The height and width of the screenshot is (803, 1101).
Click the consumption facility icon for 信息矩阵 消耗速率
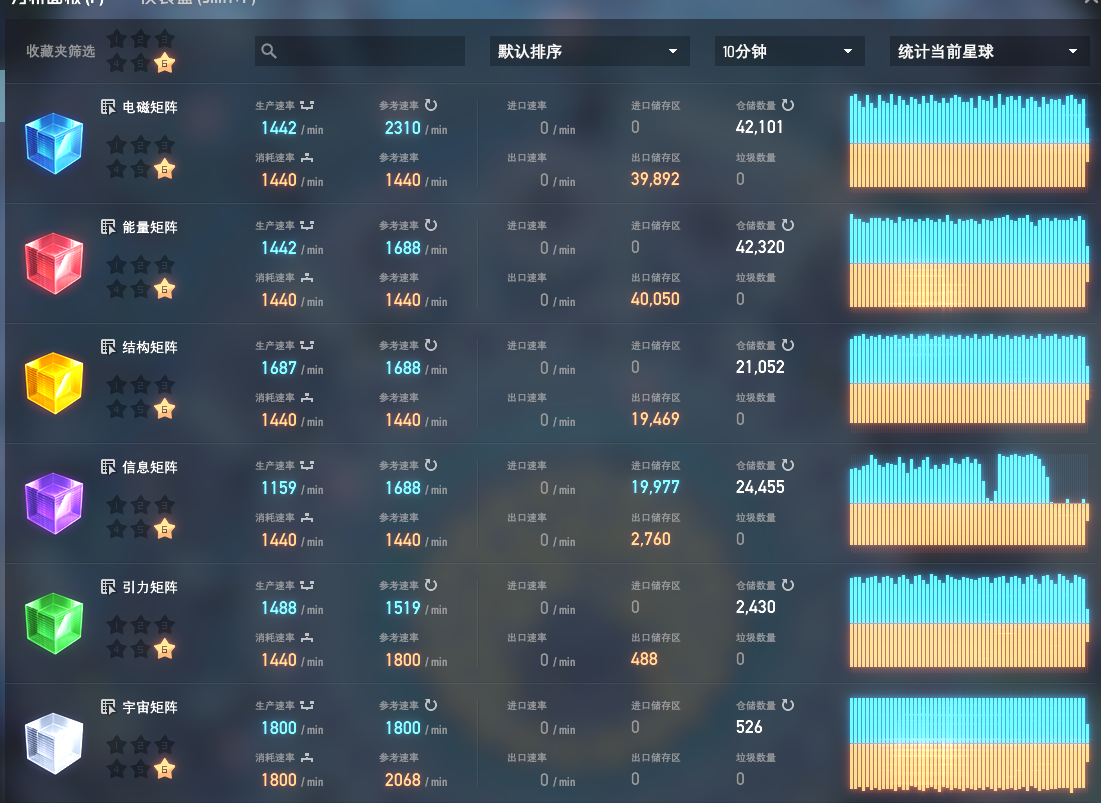(x=307, y=517)
